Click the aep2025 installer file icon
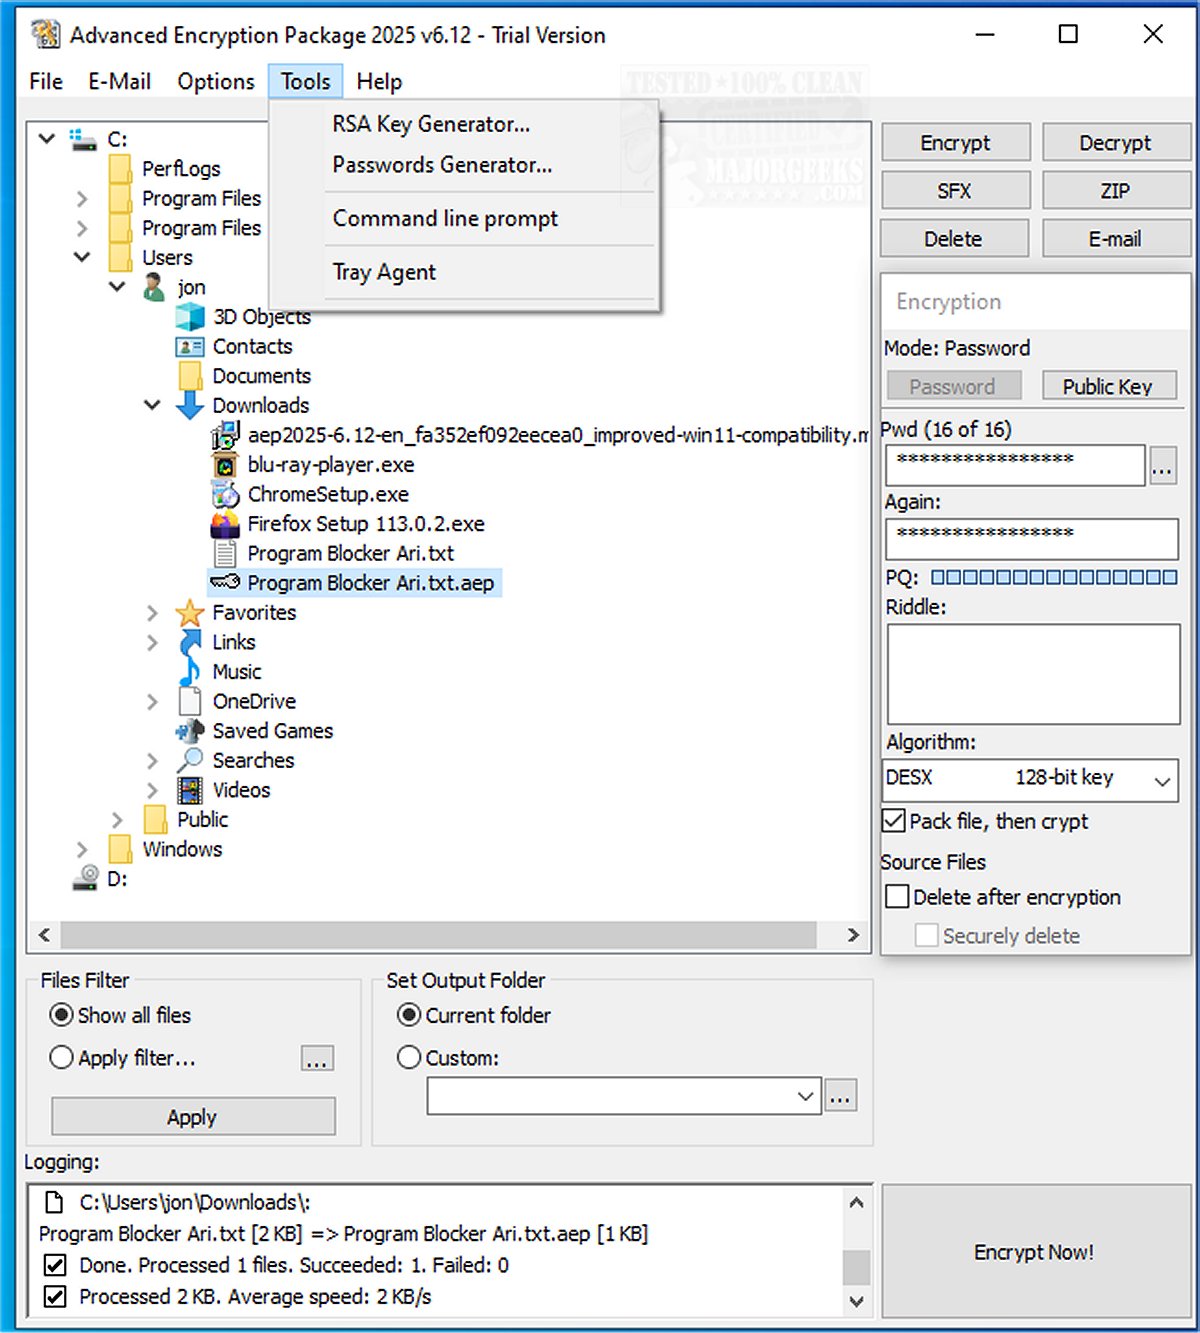1200x1333 pixels. tap(225, 435)
